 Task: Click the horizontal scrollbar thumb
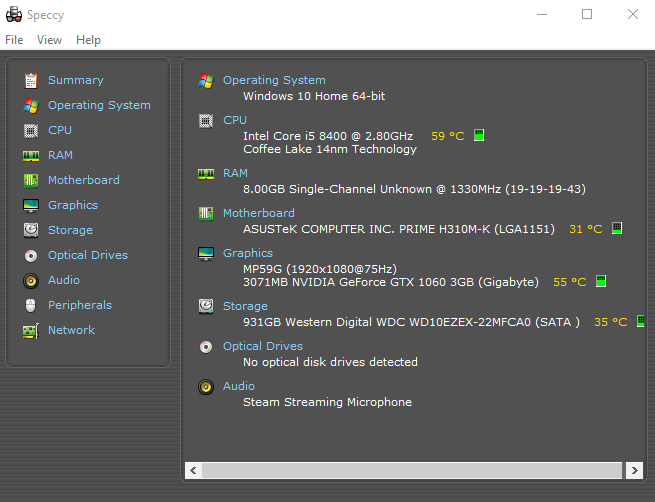[x=412, y=471]
